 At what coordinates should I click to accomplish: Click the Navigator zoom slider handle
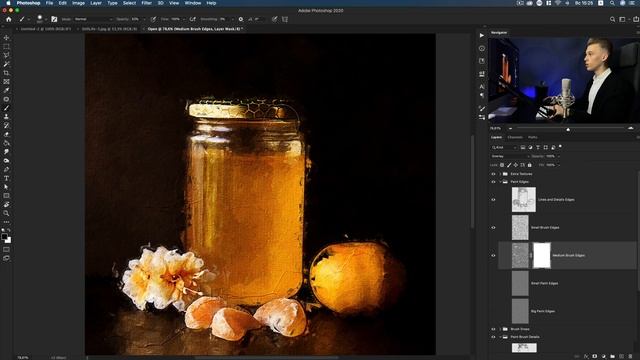tap(568, 129)
